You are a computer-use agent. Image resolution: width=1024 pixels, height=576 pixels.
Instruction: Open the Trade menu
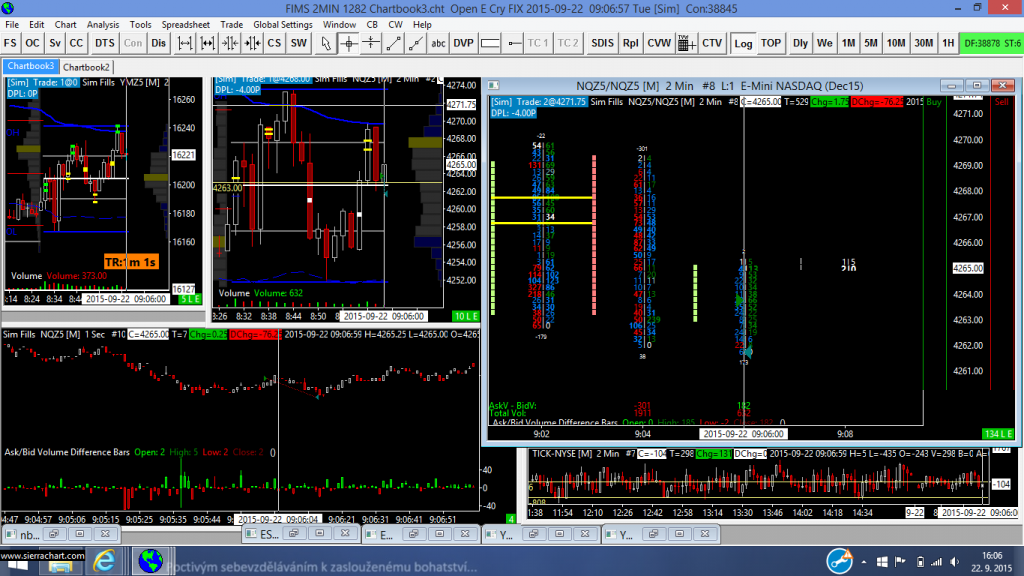(x=231, y=24)
